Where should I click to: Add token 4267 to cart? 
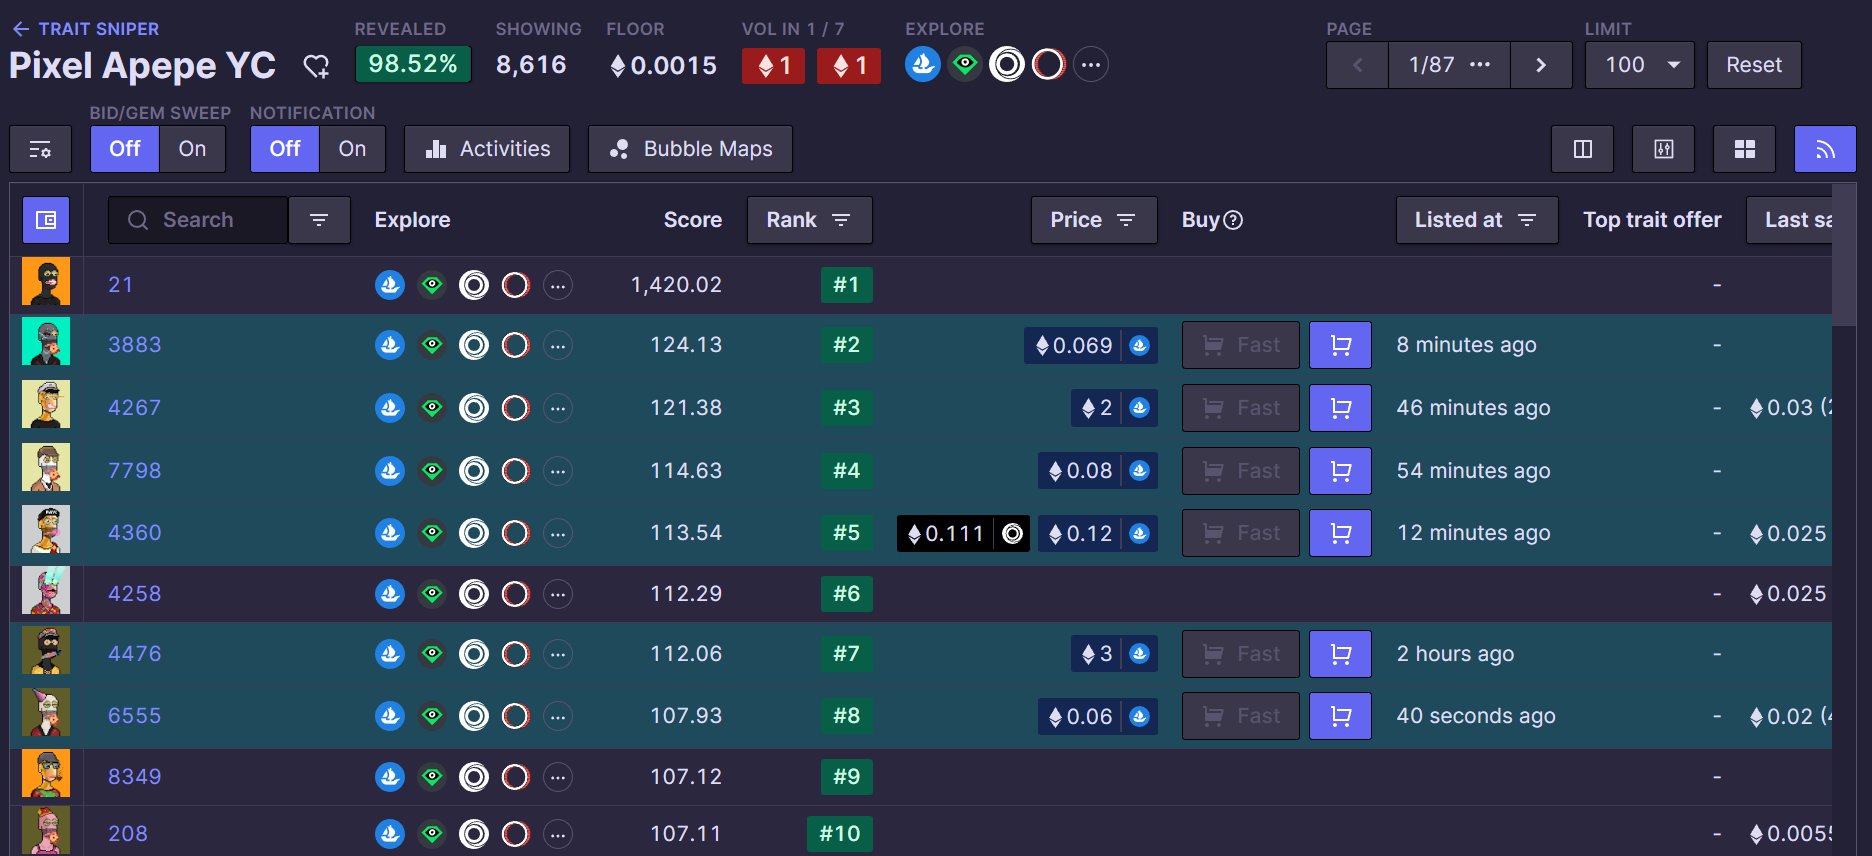[1340, 408]
